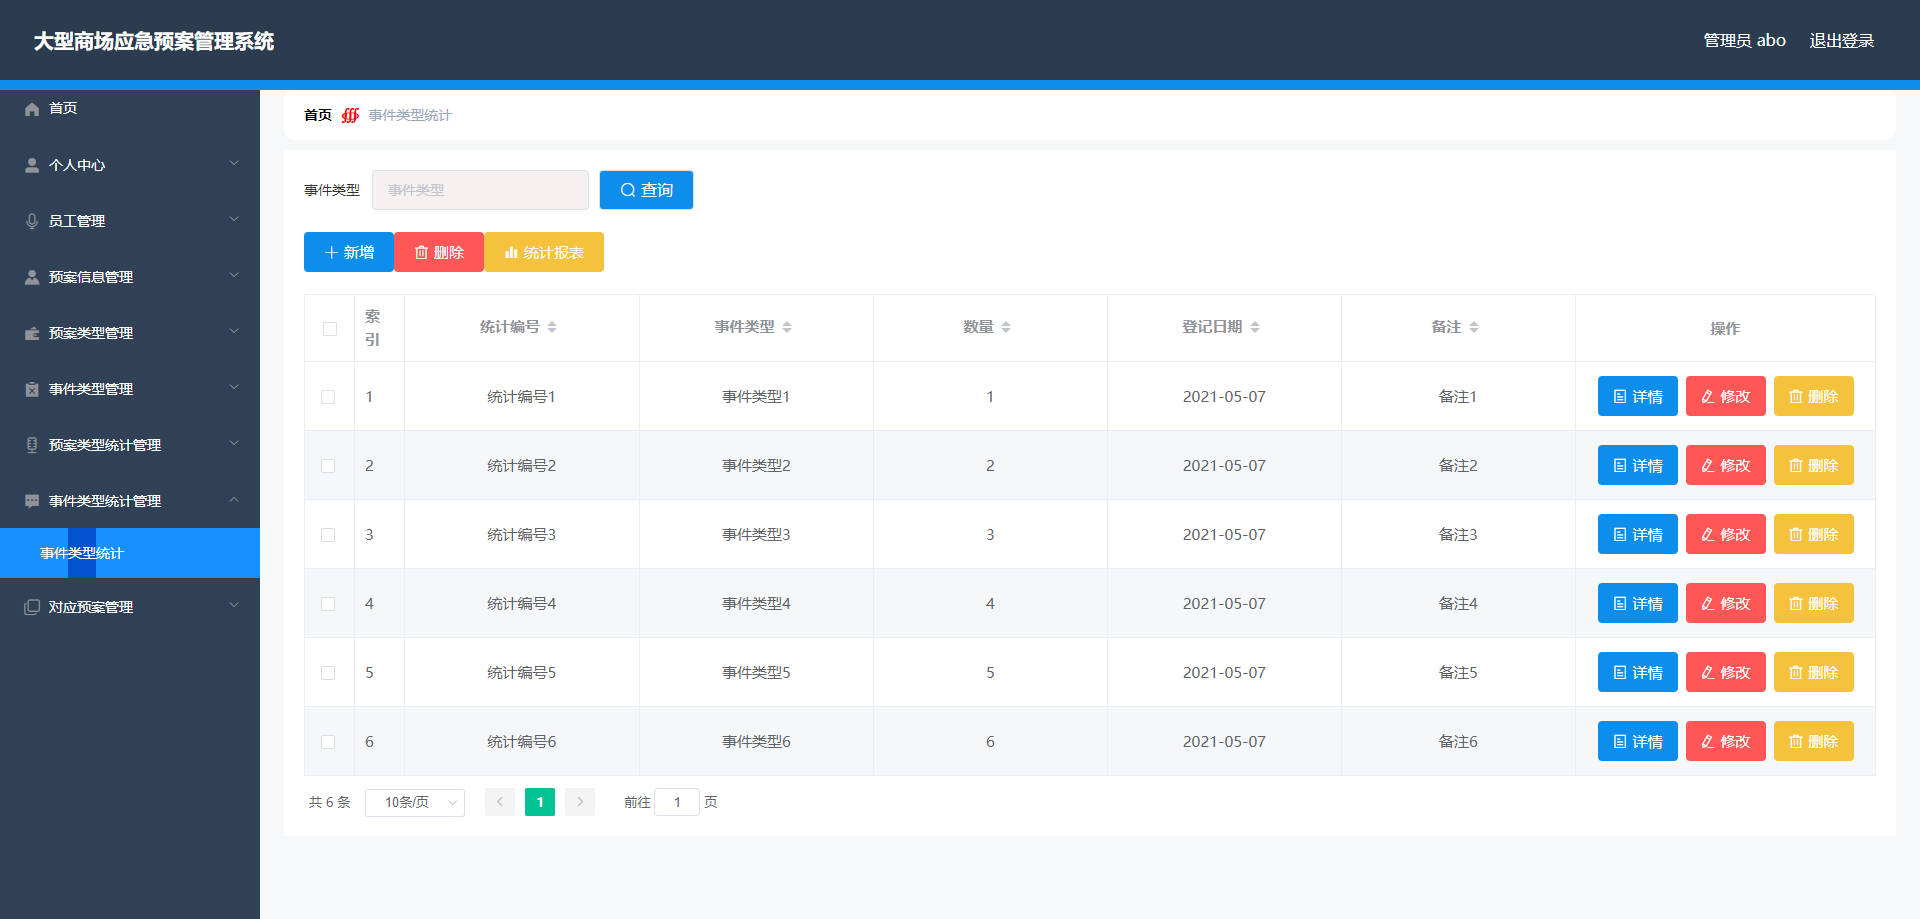Click 详情 for row 统计编号1
The height and width of the screenshot is (919, 1920).
pyautogui.click(x=1638, y=396)
